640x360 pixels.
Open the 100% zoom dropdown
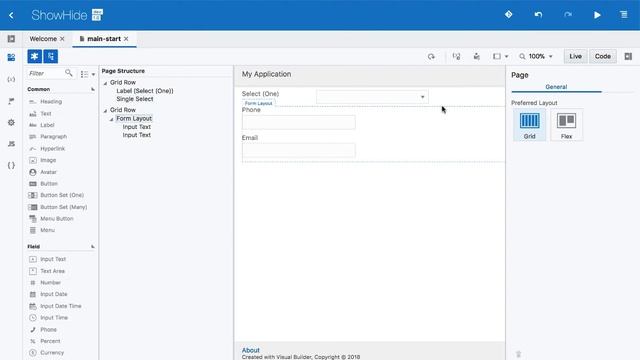pos(536,56)
